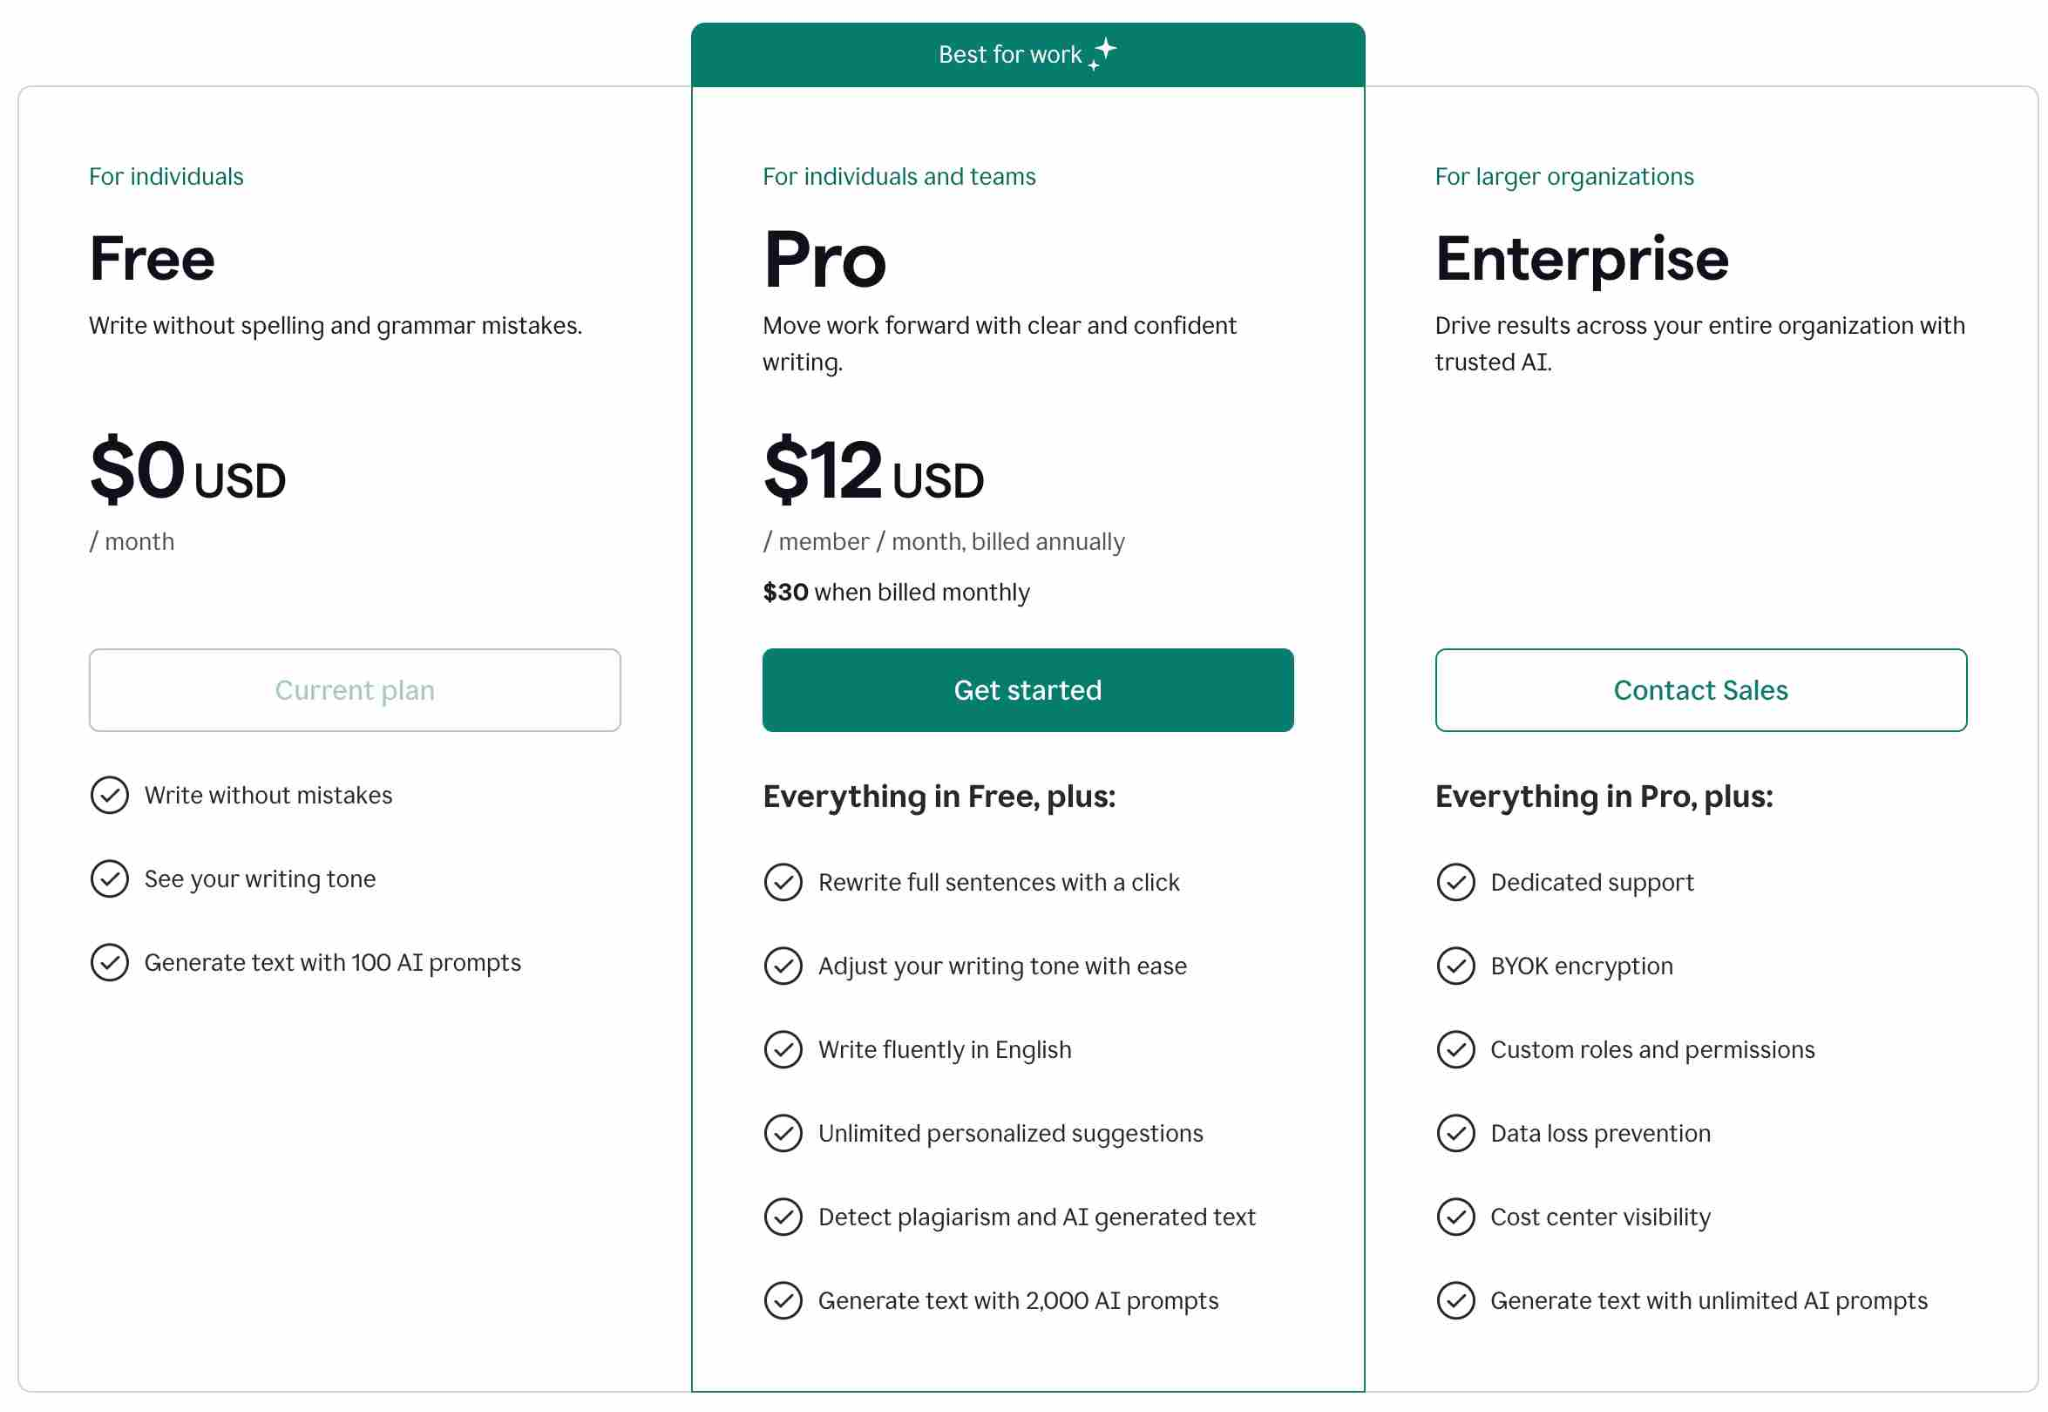This screenshot has height=1412, width=2048.
Task: Click the sparkle icon beside Best for work
Action: 1103,53
